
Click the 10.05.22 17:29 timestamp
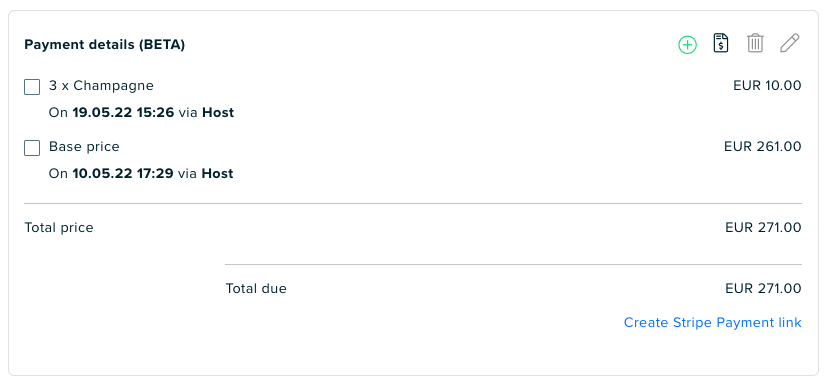click(x=123, y=174)
